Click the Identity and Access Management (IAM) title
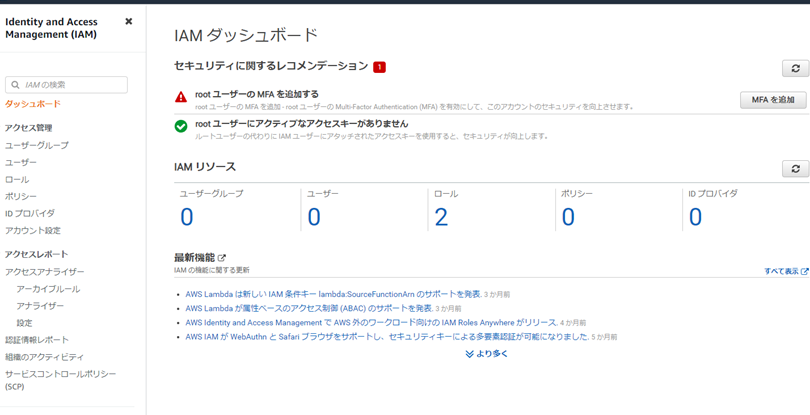The image size is (810, 415). 51,28
